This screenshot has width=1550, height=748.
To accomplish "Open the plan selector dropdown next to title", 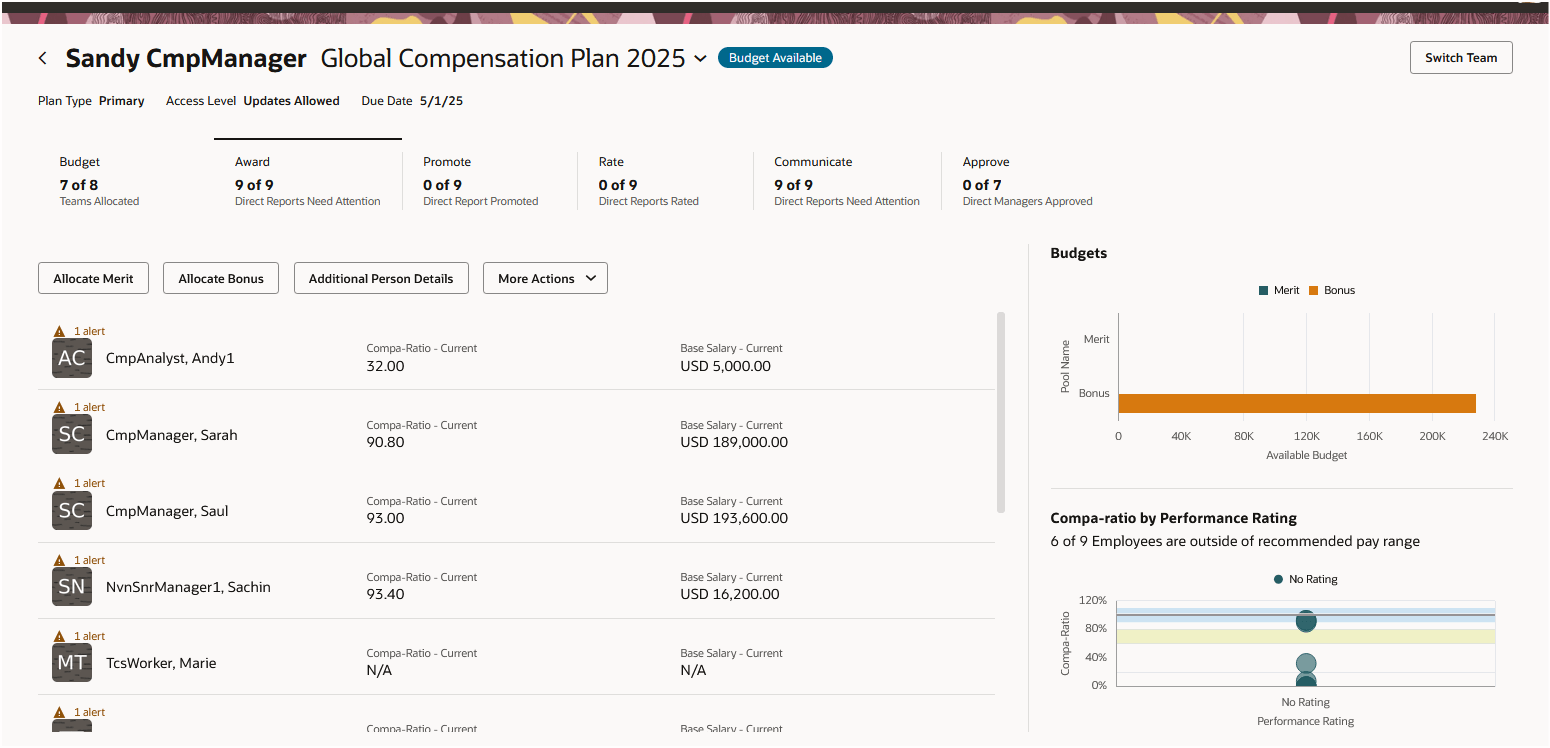I will click(700, 59).
